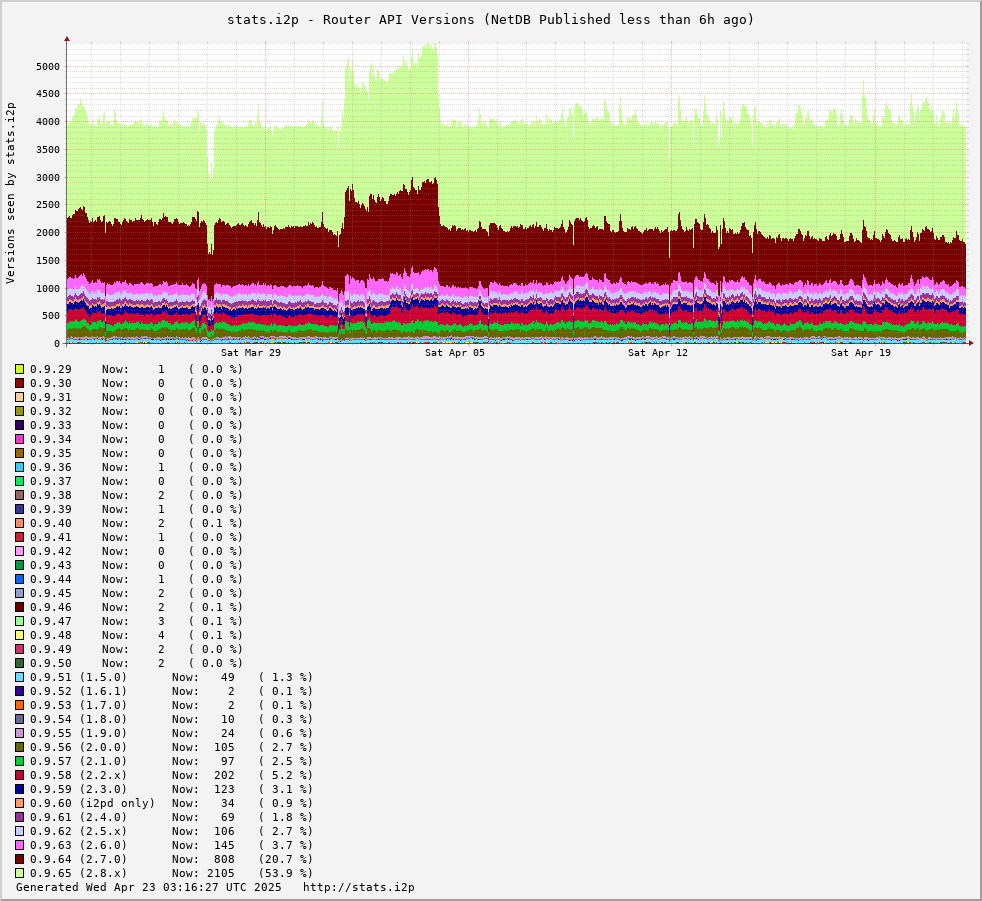Click the 'Now: 2105' value
This screenshot has width=982, height=901.
coord(204,873)
